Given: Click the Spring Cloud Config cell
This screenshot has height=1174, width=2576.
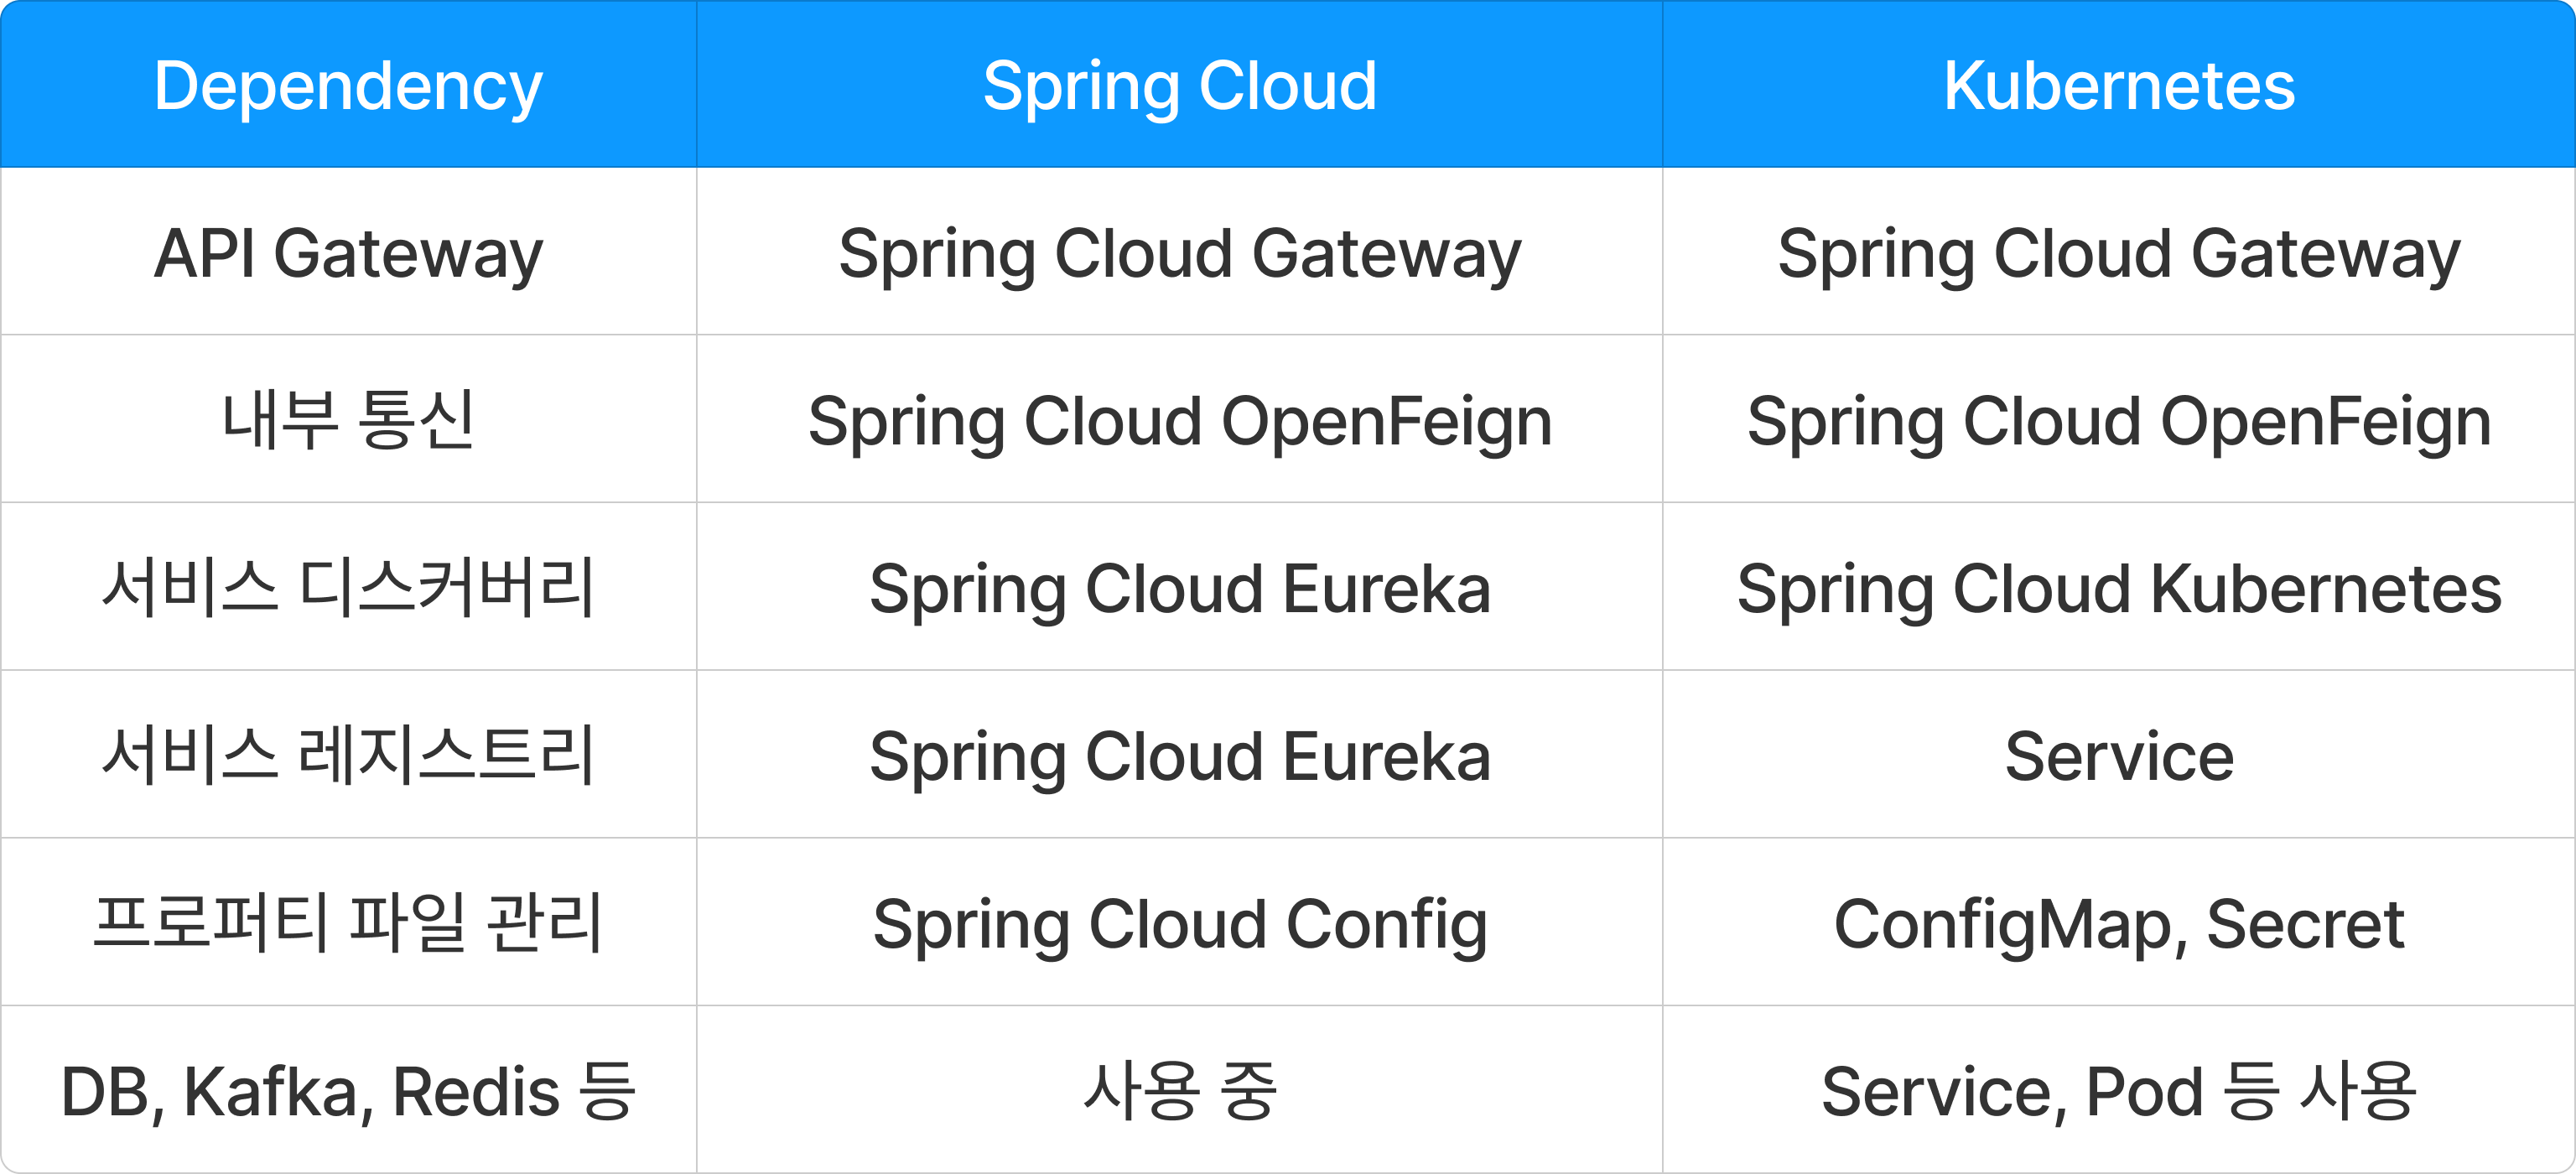Looking at the screenshot, I should (1179, 923).
